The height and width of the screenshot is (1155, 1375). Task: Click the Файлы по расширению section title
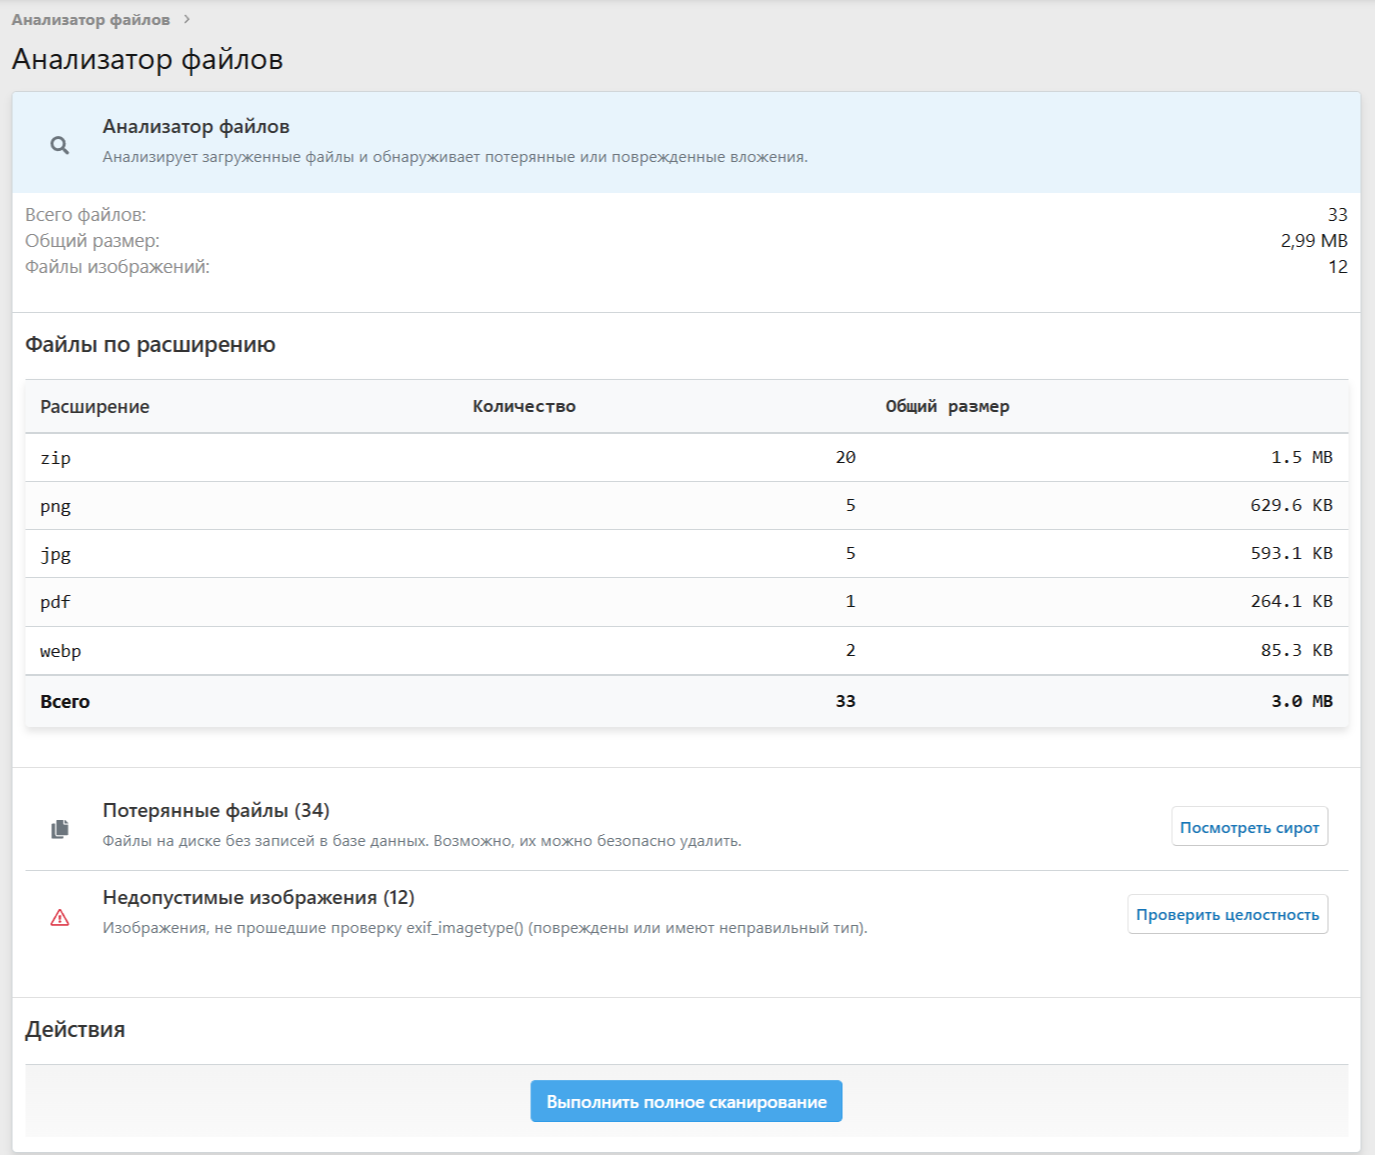(x=150, y=345)
